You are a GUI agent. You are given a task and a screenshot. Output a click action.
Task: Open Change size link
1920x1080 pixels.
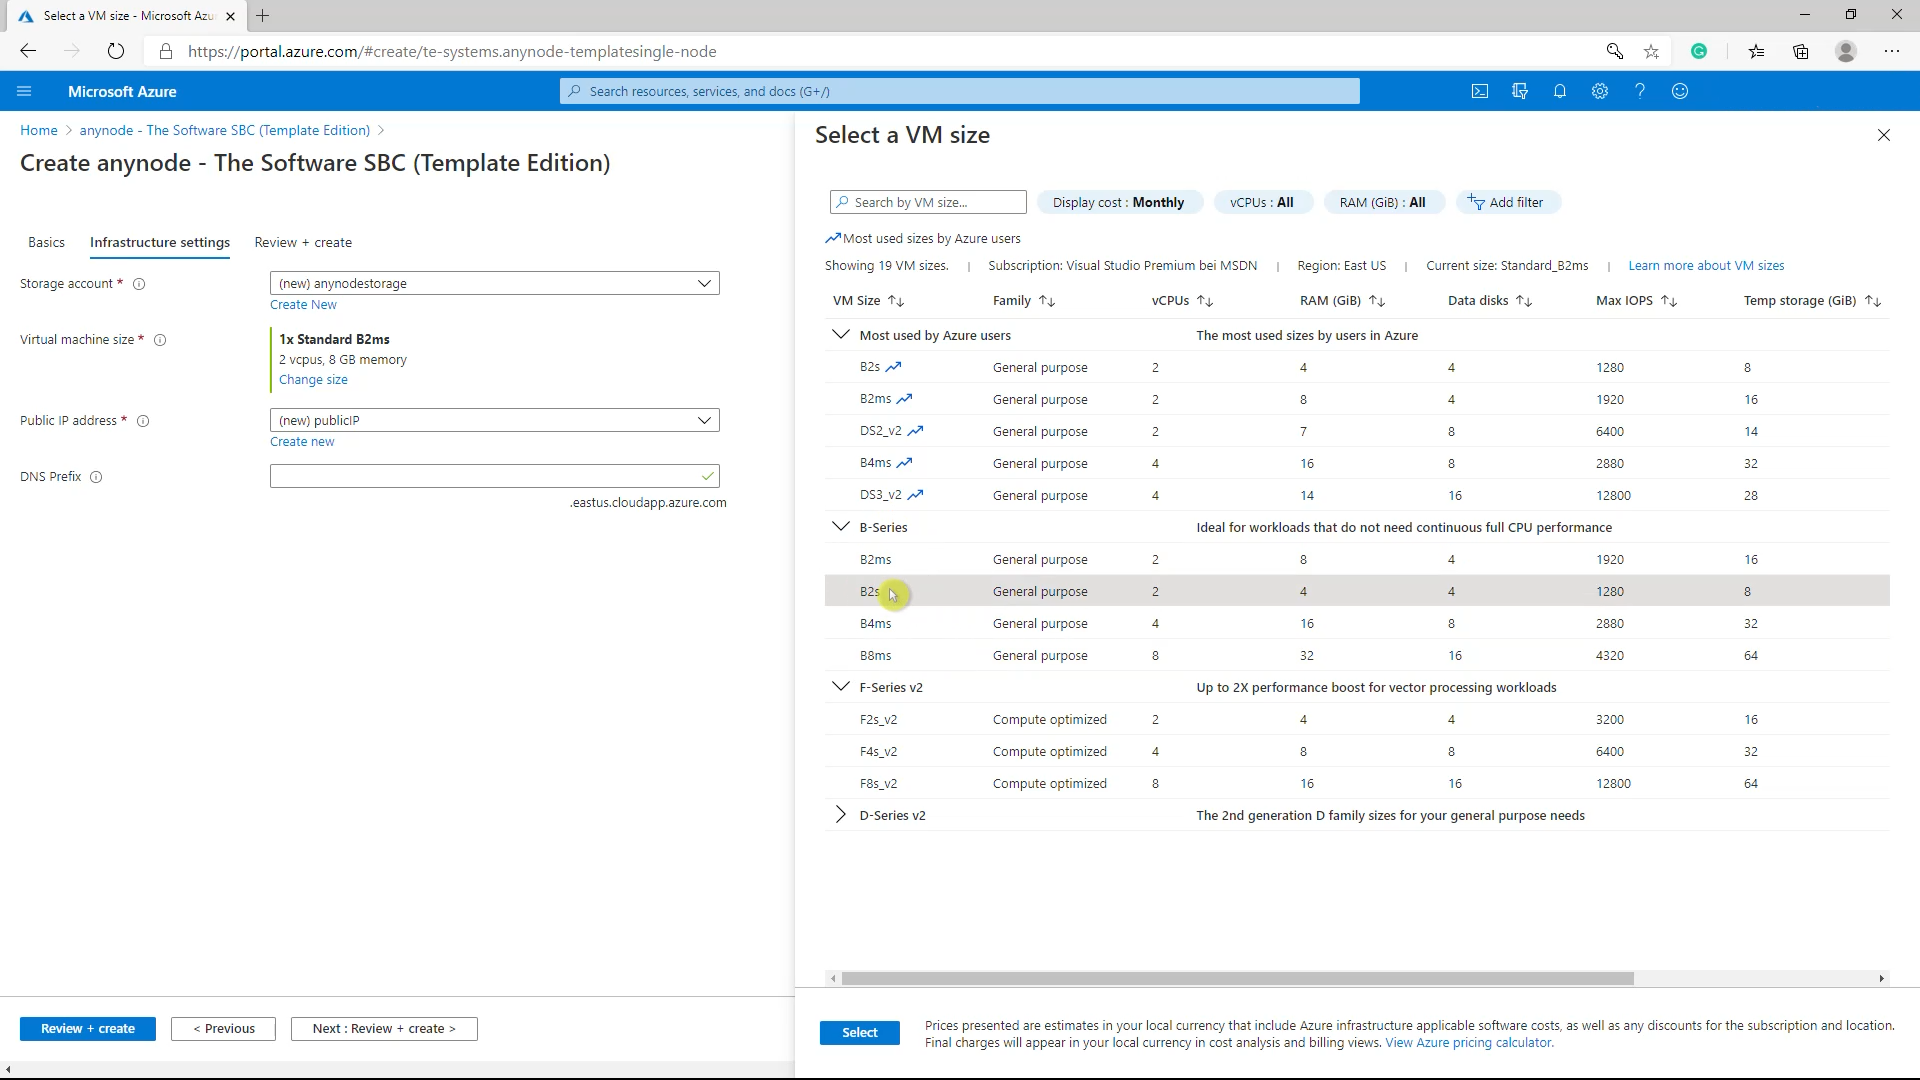click(x=313, y=380)
